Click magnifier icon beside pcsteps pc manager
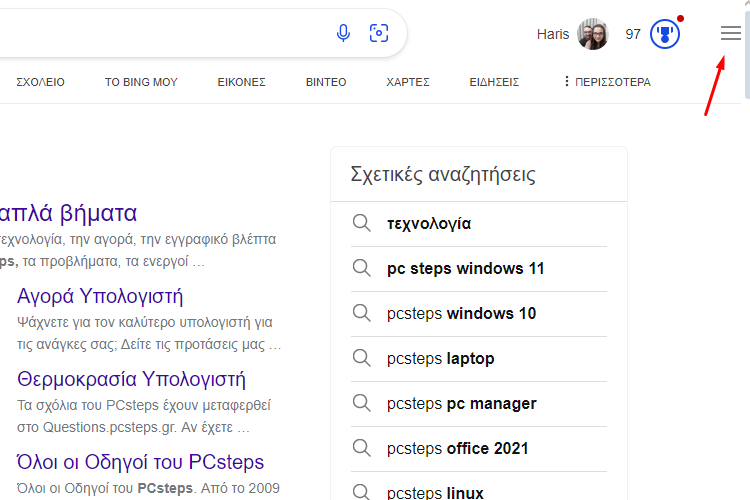Screen dimensions: 750x500 coord(362,403)
